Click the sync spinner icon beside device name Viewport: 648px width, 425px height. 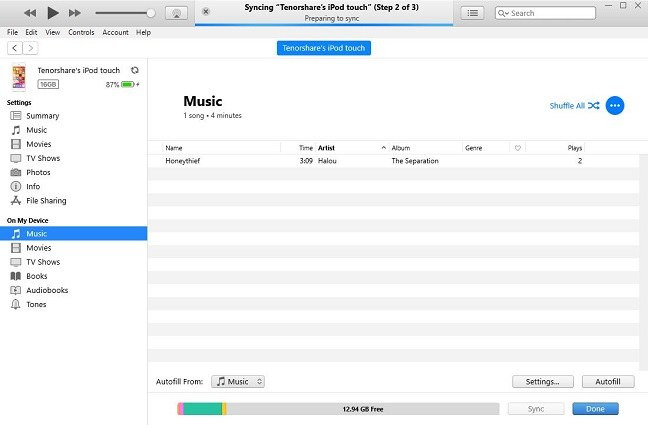tap(135, 70)
